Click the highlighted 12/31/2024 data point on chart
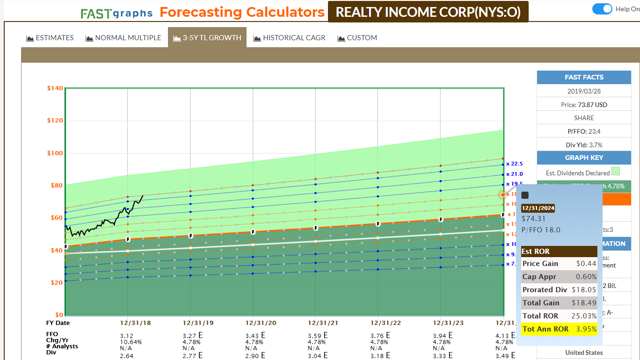 tap(502, 195)
